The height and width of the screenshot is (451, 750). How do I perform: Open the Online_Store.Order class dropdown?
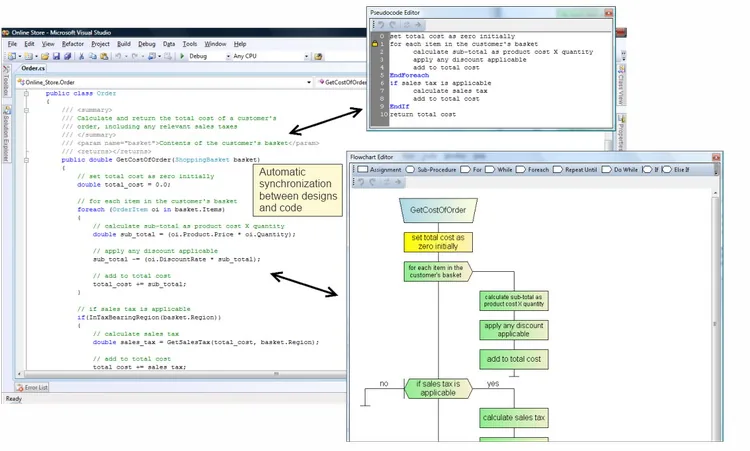pos(309,82)
